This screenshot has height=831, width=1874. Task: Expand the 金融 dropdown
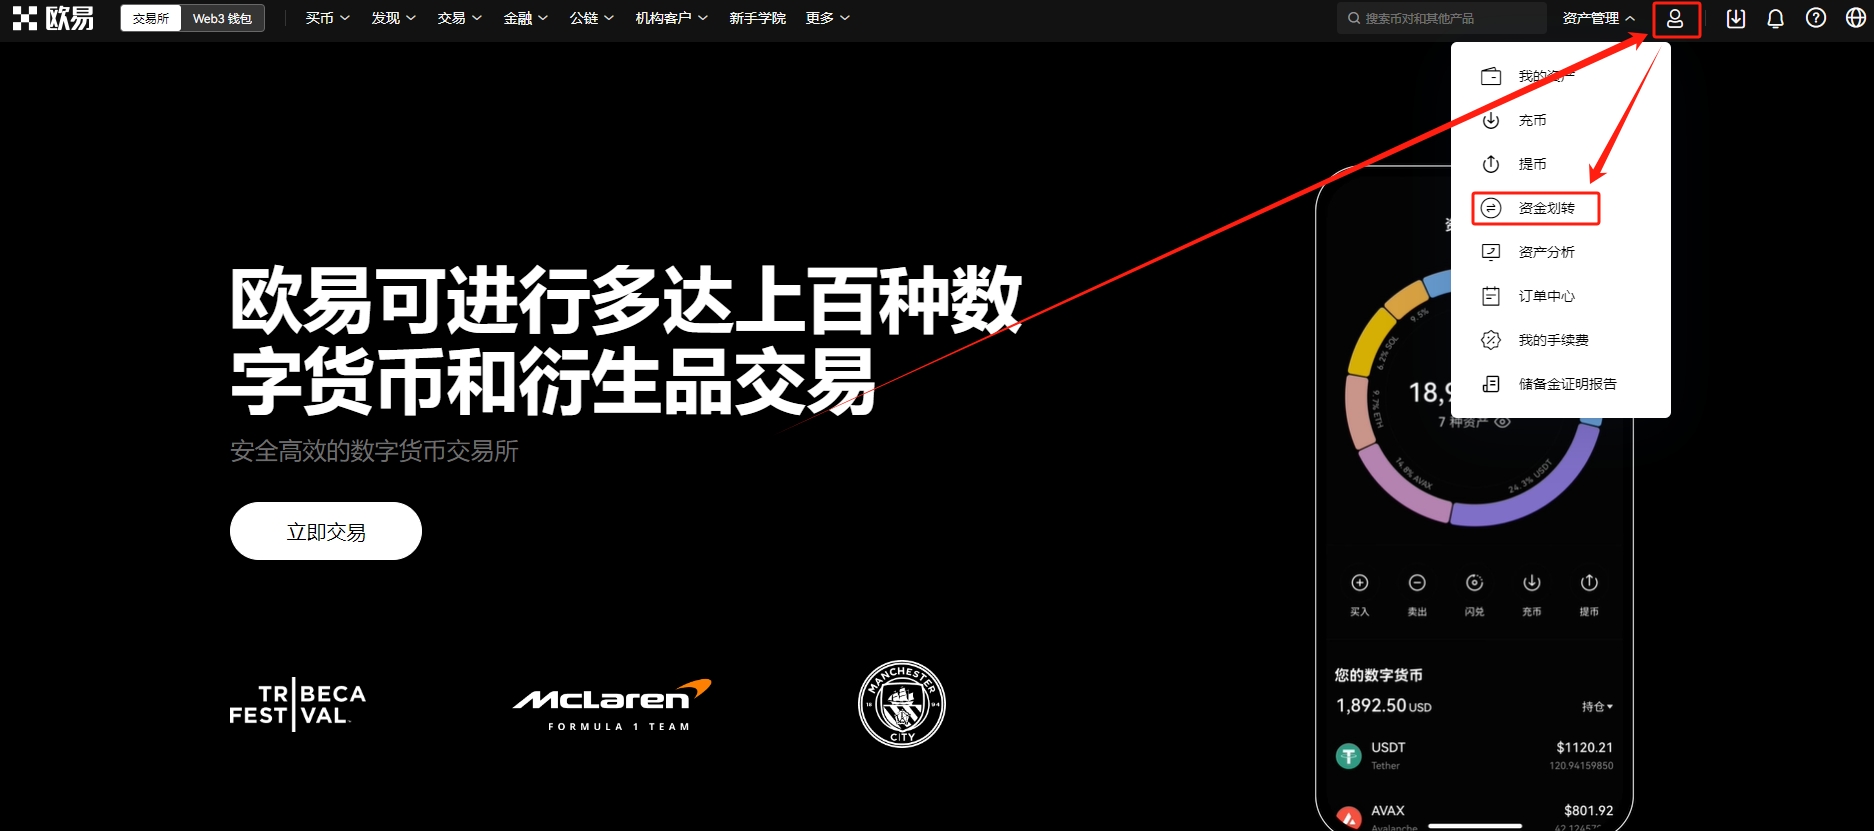pyautogui.click(x=526, y=18)
